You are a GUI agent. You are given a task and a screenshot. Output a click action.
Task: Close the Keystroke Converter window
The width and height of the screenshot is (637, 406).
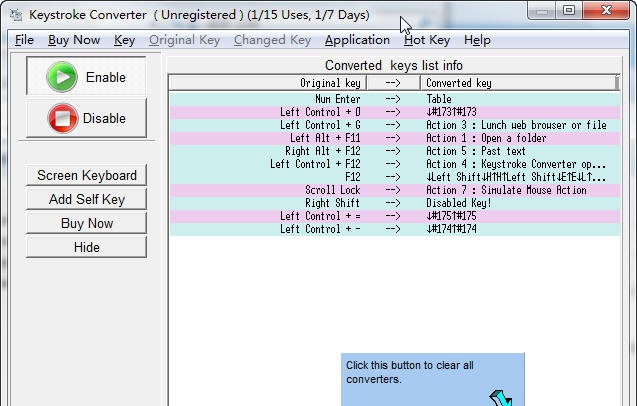point(606,11)
